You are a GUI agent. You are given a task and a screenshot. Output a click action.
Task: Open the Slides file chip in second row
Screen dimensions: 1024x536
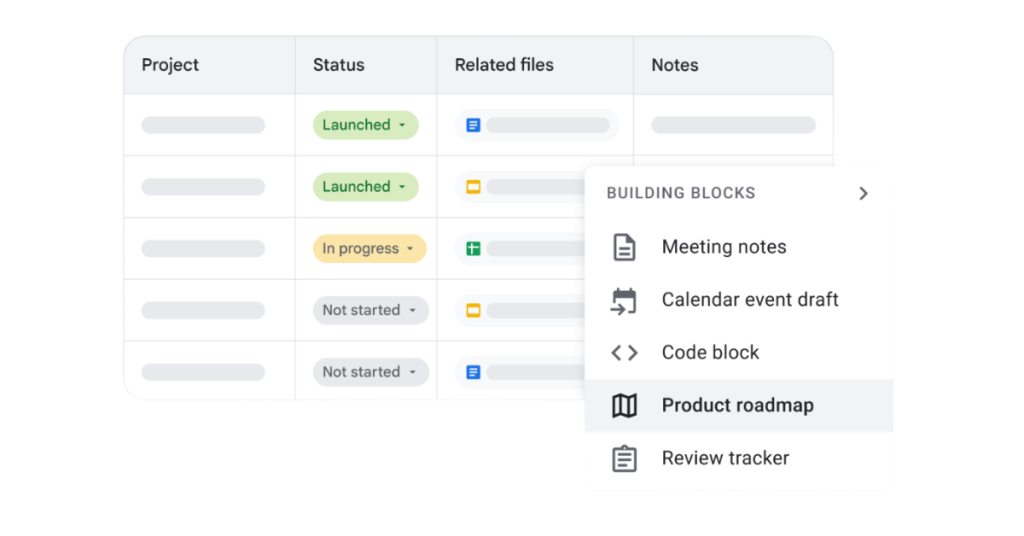(x=520, y=187)
